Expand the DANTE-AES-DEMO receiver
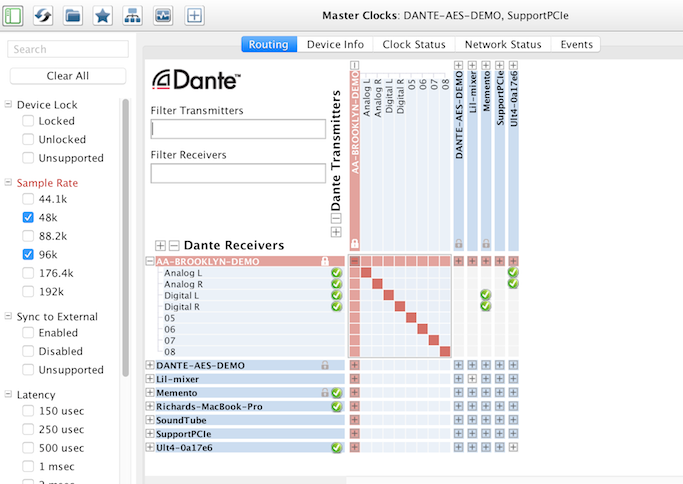 point(150,366)
